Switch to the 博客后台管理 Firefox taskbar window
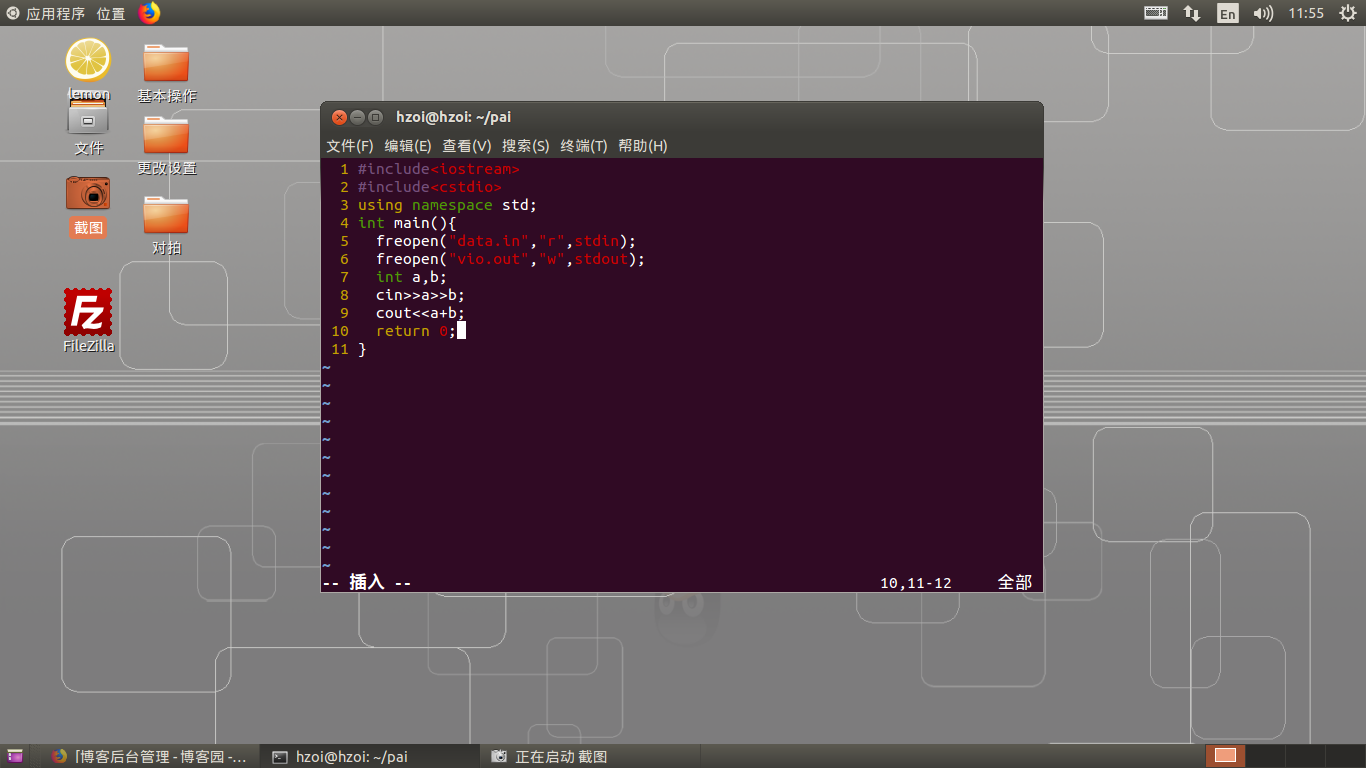This screenshot has width=1366, height=768. click(x=149, y=756)
